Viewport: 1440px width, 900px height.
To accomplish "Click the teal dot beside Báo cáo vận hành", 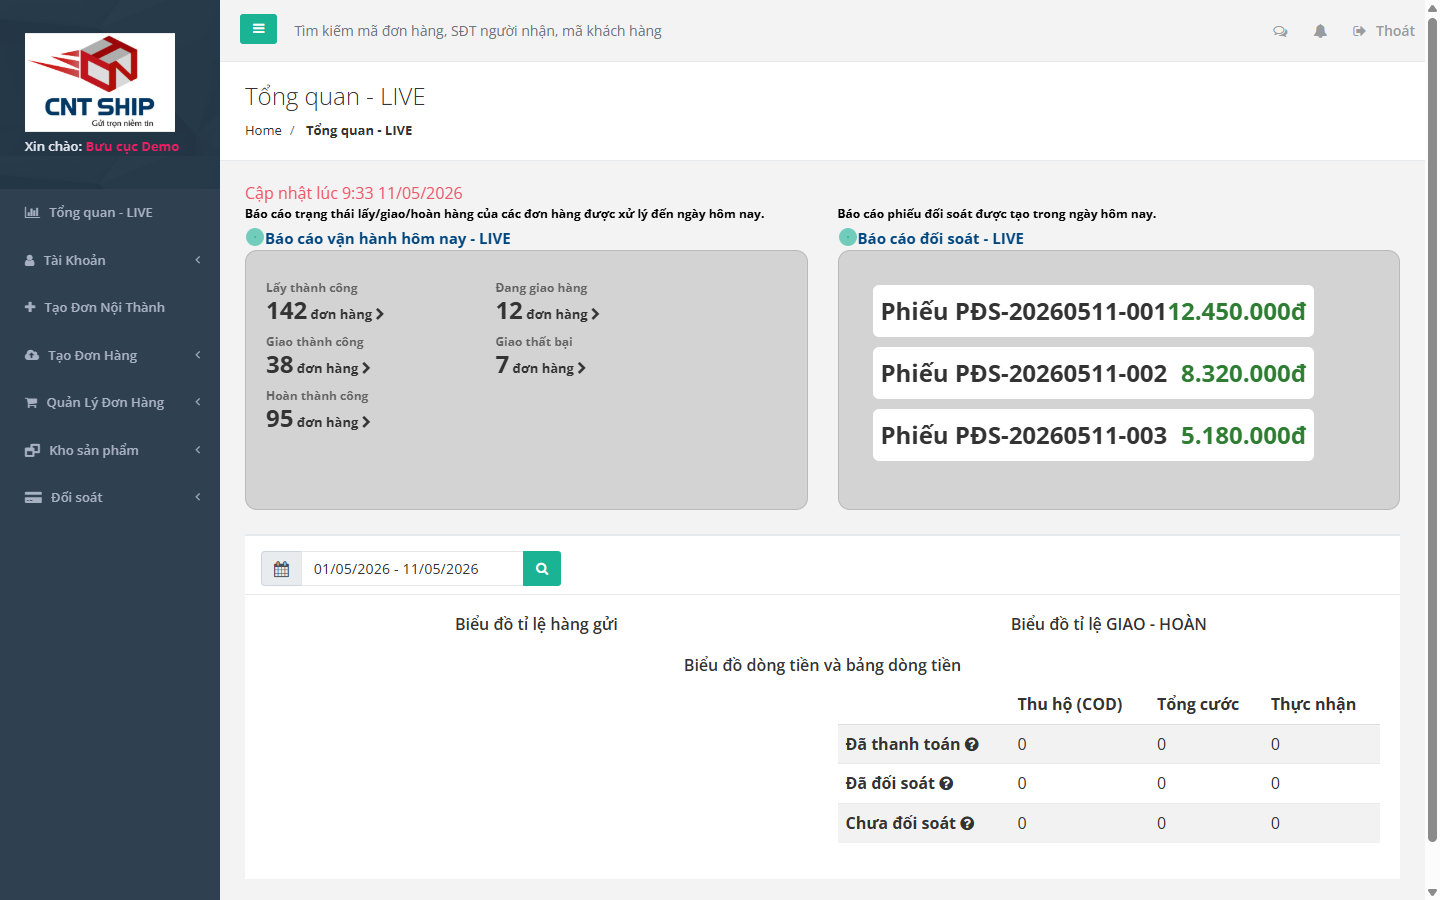I will point(255,237).
